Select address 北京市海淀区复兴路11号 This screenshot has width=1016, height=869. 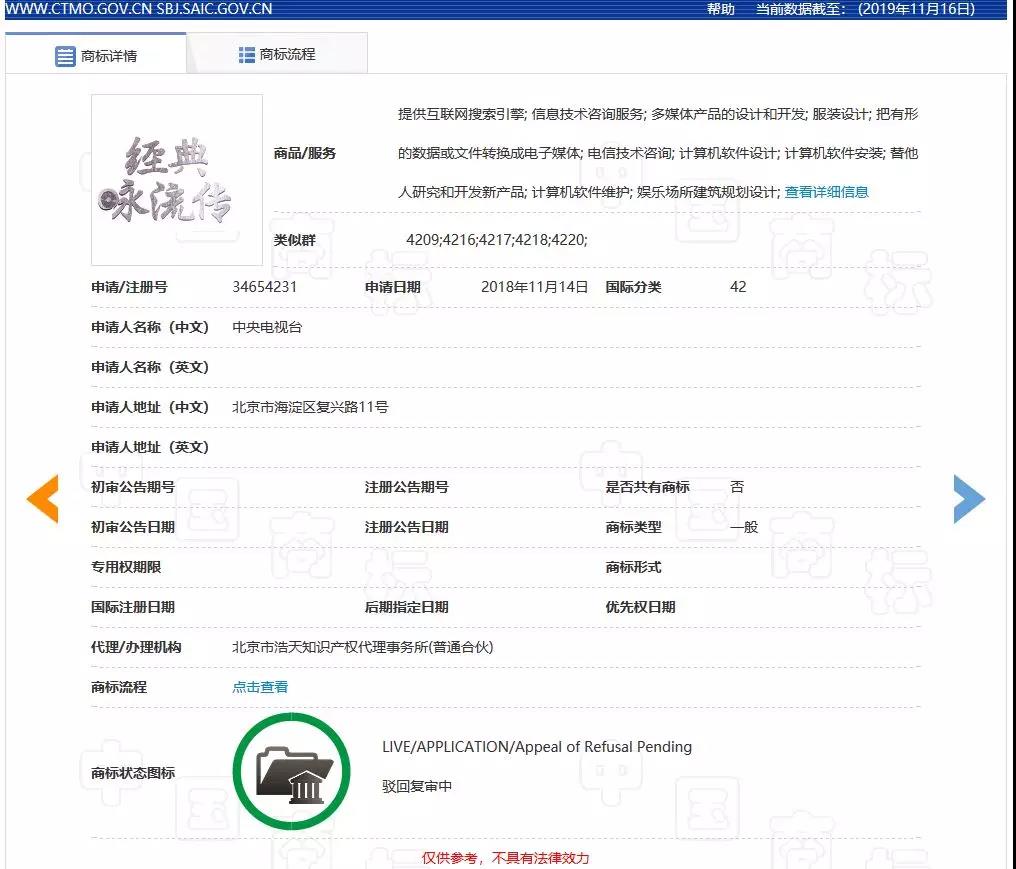[310, 407]
